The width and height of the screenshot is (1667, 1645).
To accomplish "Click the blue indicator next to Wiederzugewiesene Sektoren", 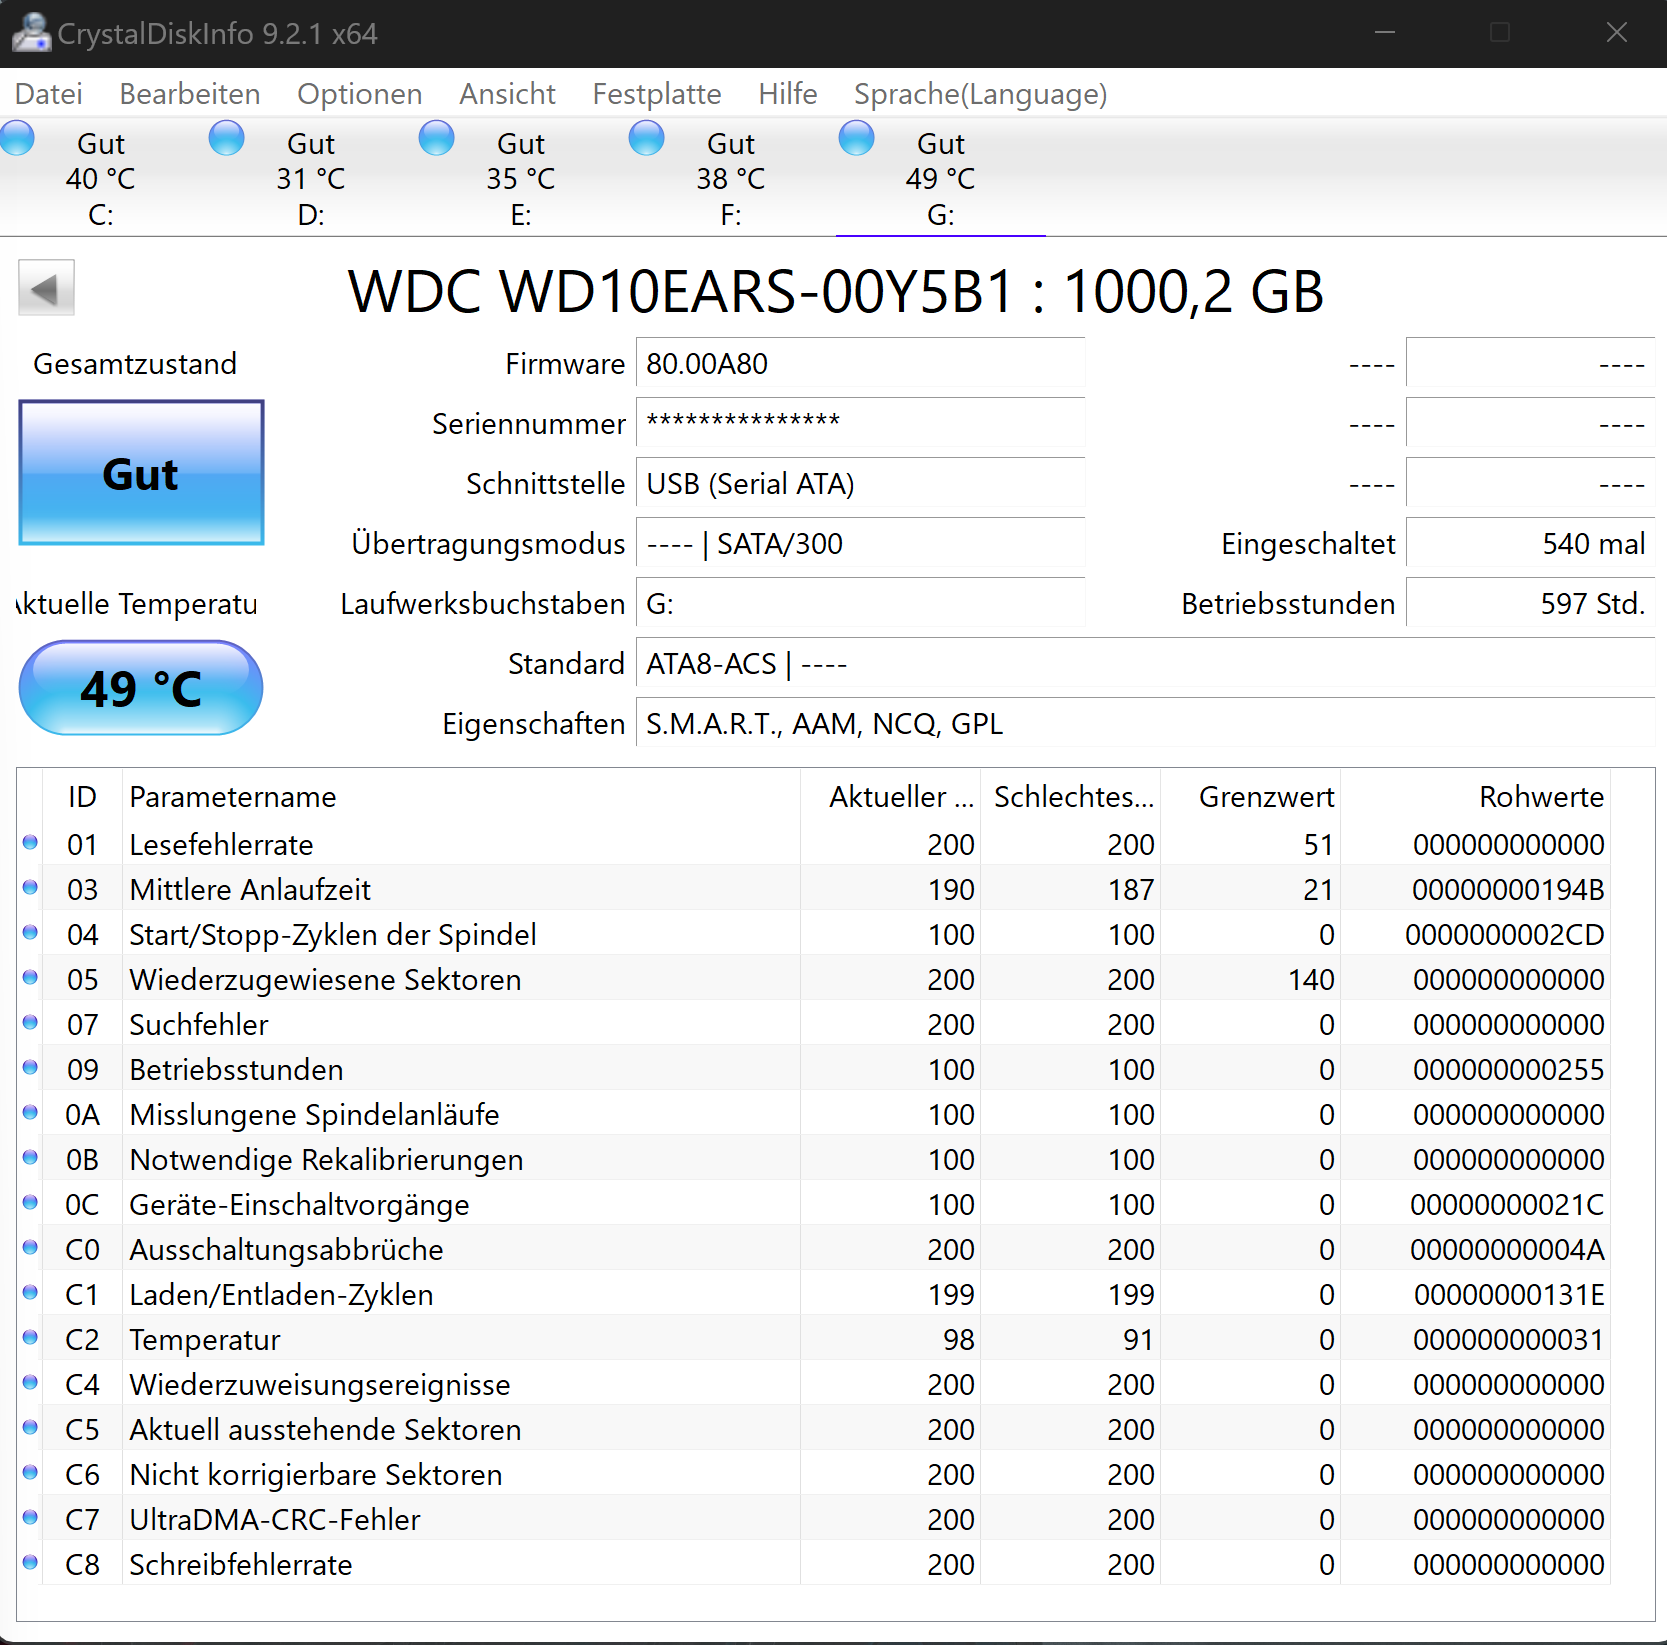I will 30,978.
